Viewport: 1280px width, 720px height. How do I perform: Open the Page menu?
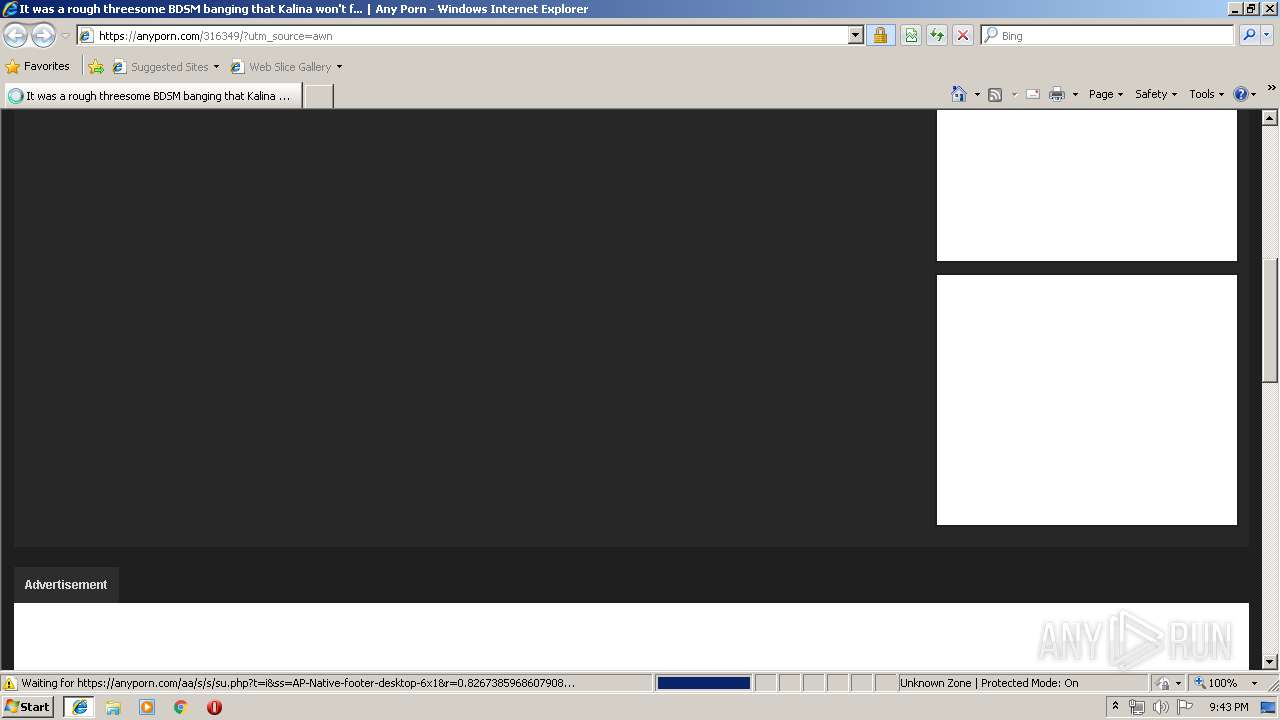(1106, 94)
